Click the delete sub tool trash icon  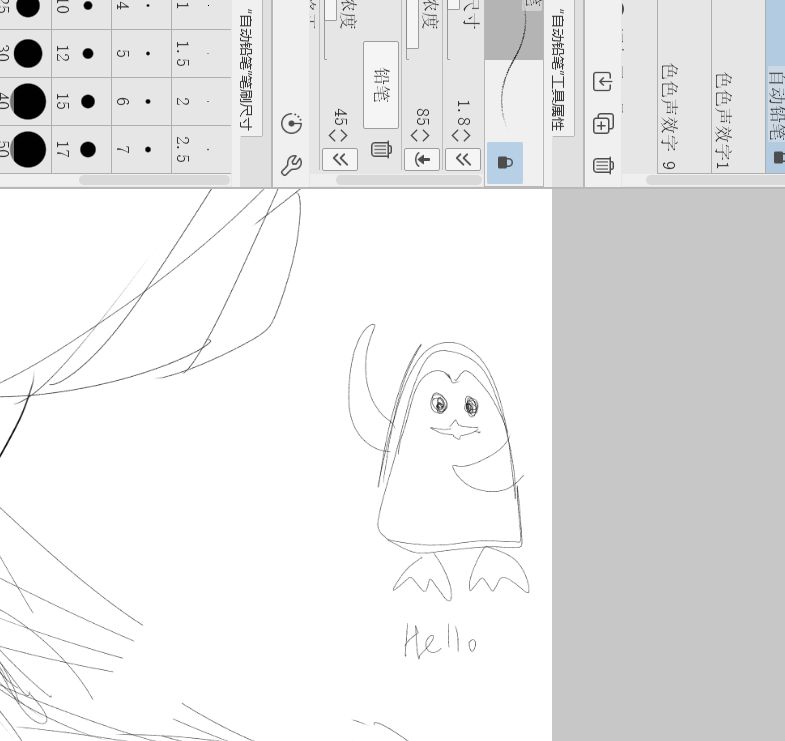[x=603, y=165]
